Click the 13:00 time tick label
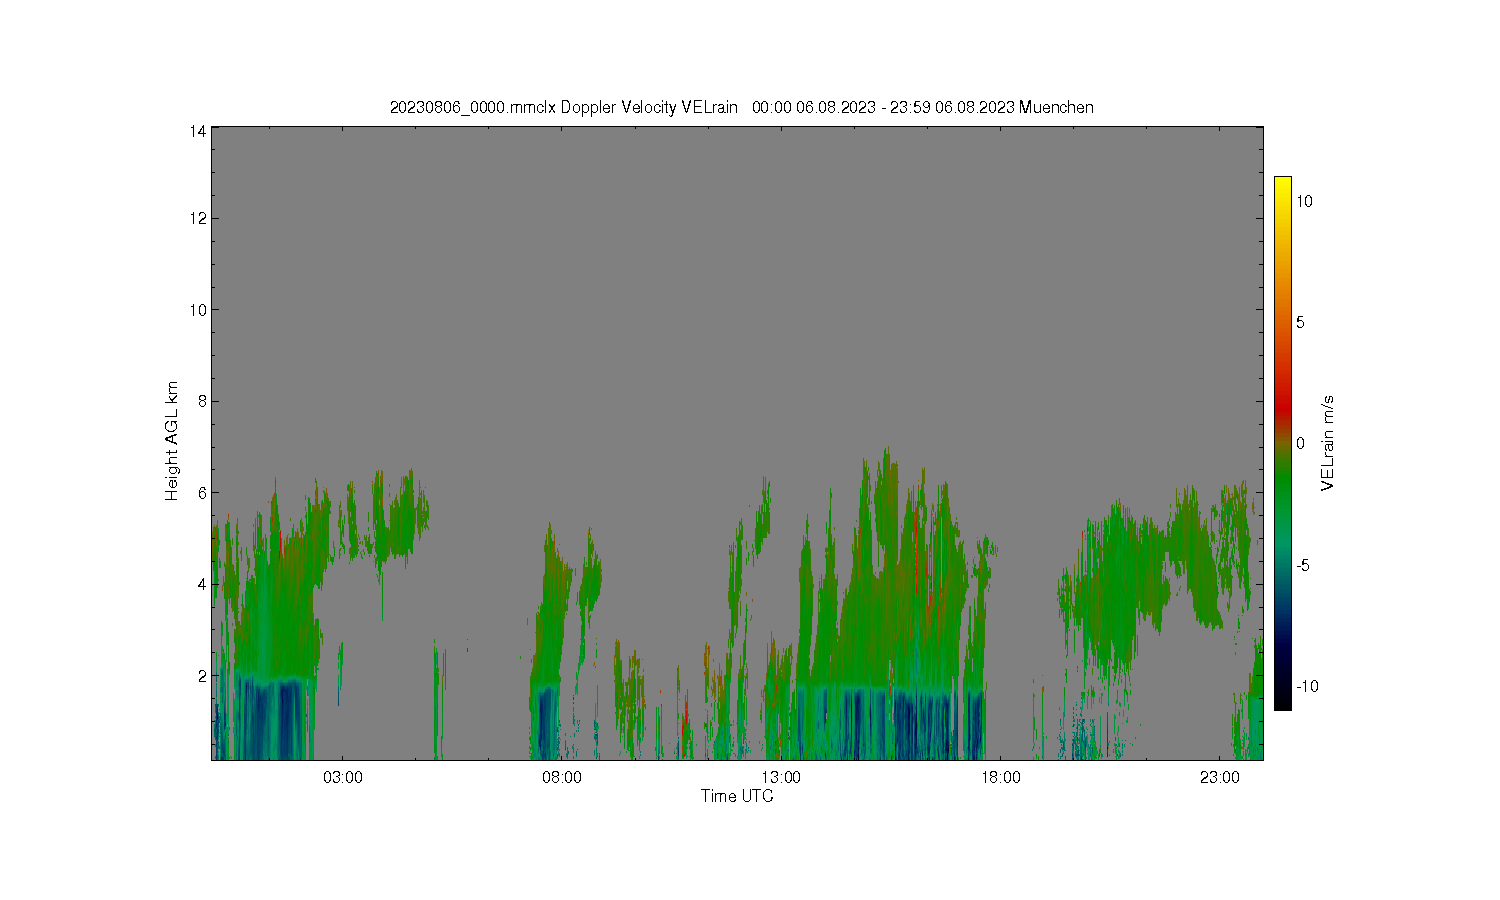Viewport: 1500px width, 900px height. tap(781, 778)
